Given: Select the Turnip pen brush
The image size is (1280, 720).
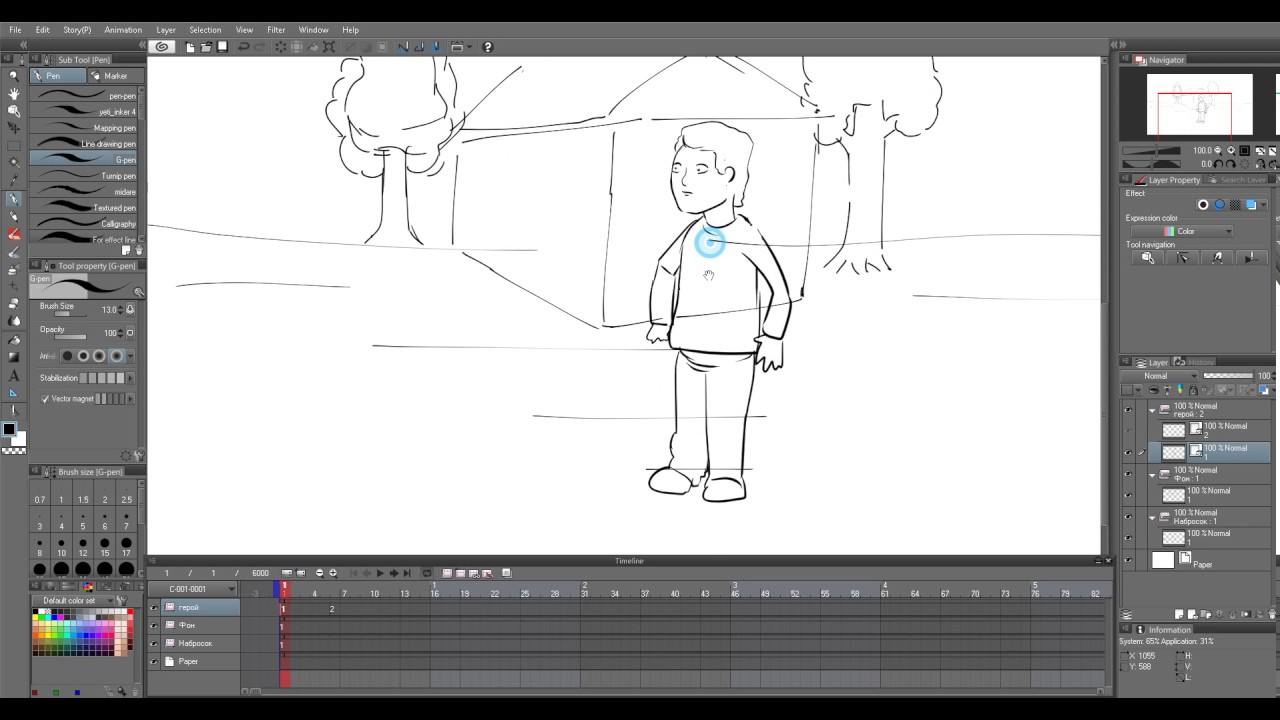Looking at the screenshot, I should click(84, 176).
